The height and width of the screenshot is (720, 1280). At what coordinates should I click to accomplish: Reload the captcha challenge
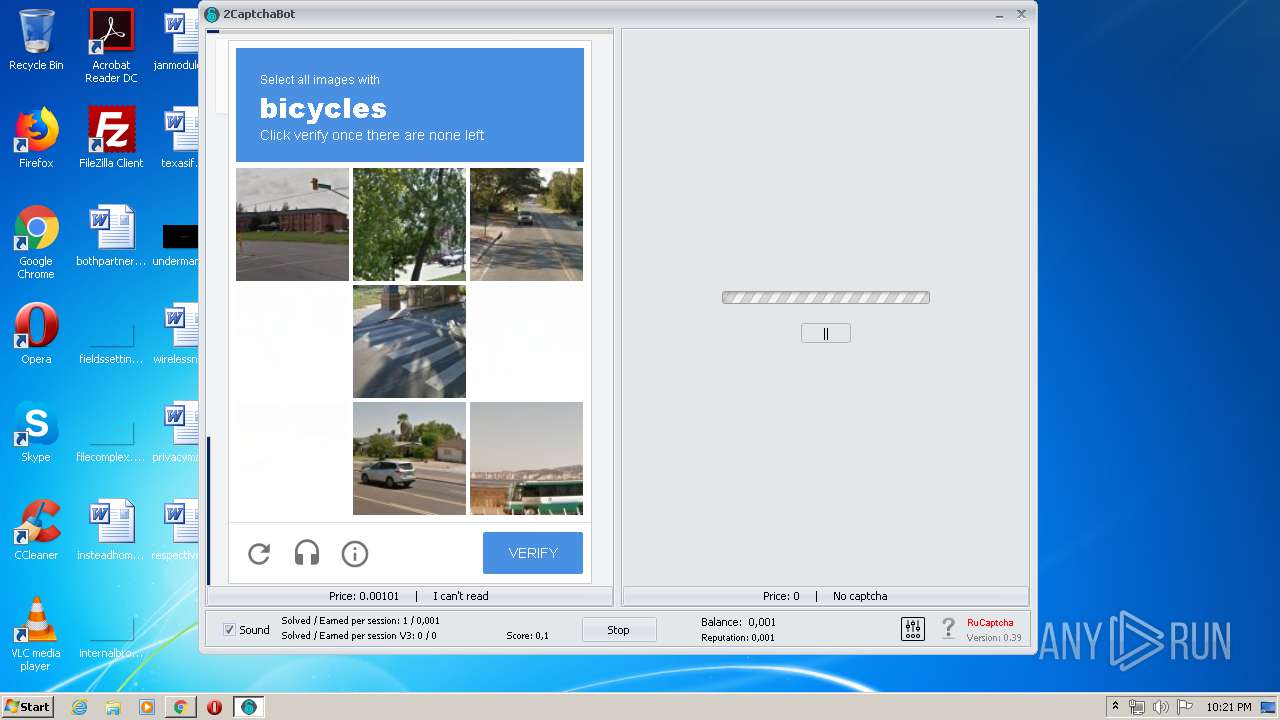pos(259,553)
